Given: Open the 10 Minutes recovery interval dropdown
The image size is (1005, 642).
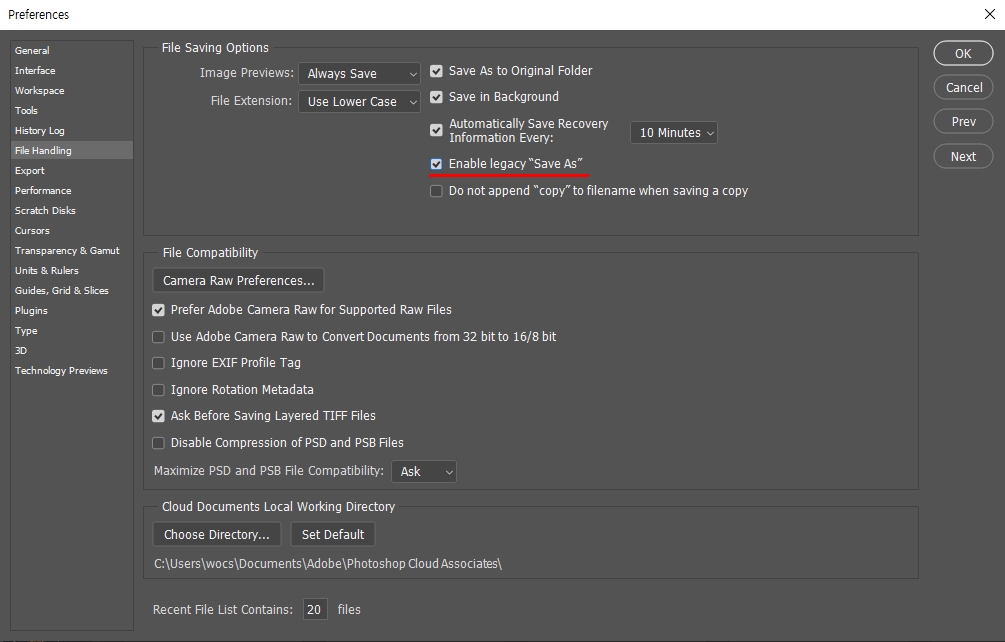Looking at the screenshot, I should (674, 133).
